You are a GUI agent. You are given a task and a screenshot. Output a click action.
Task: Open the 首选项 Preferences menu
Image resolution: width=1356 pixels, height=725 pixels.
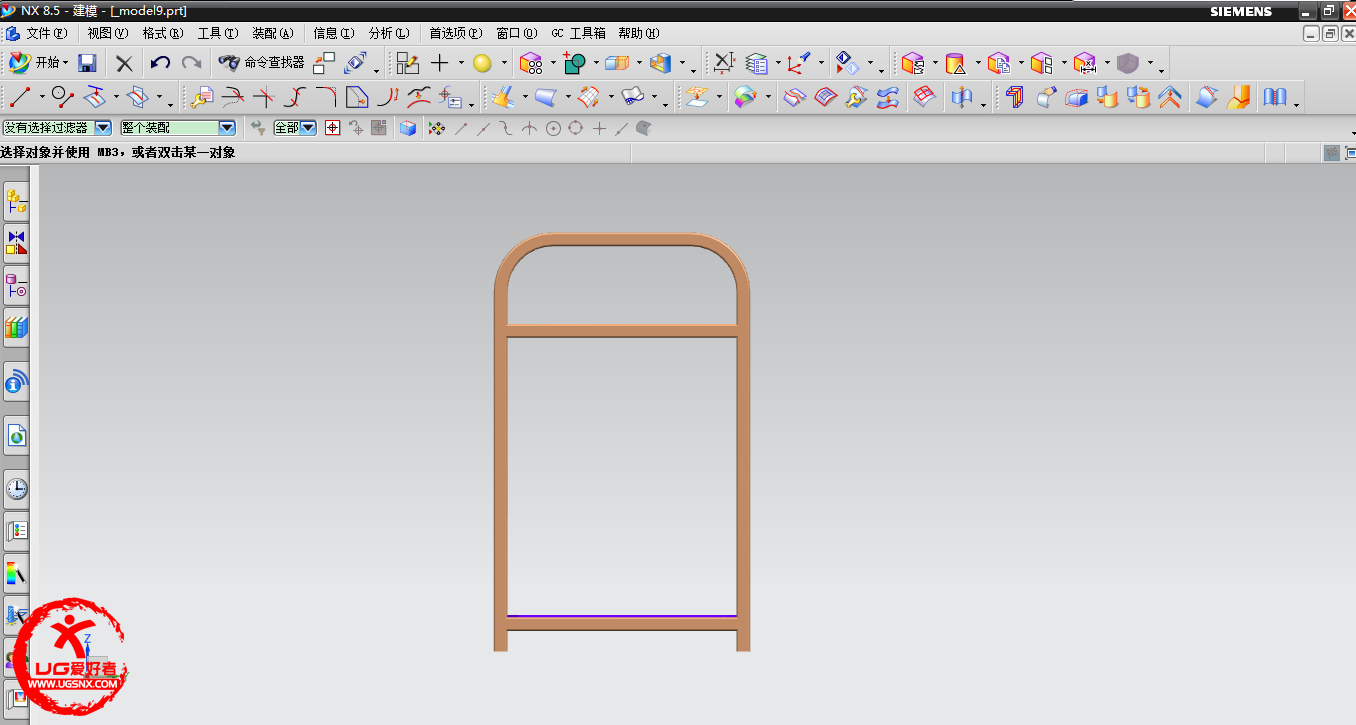click(x=455, y=33)
